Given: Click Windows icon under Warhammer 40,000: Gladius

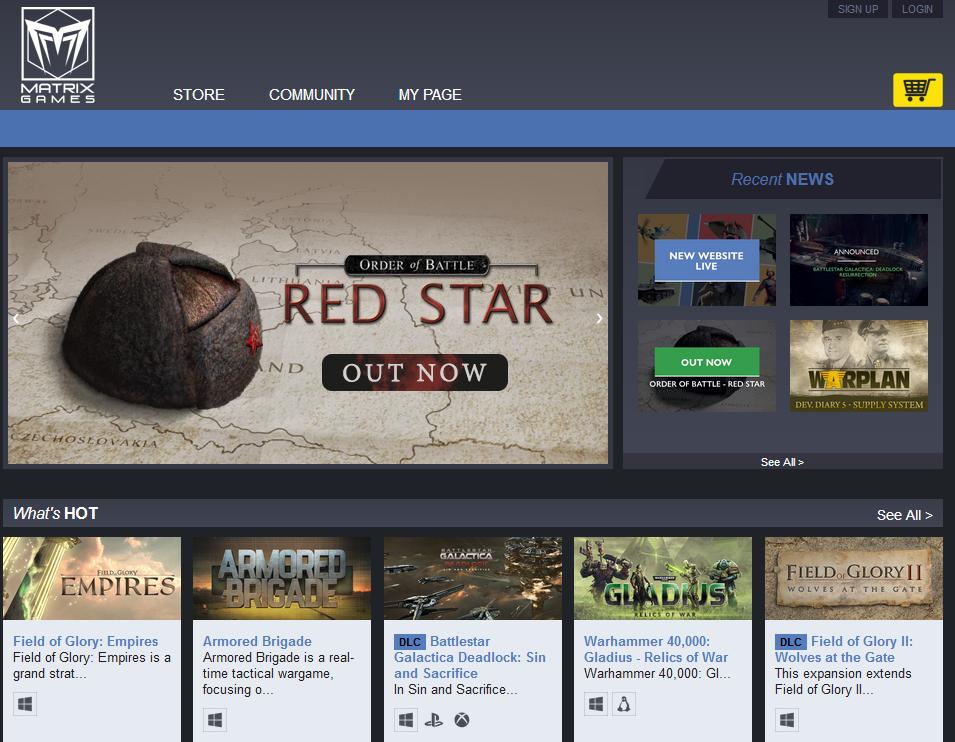Looking at the screenshot, I should (x=596, y=704).
